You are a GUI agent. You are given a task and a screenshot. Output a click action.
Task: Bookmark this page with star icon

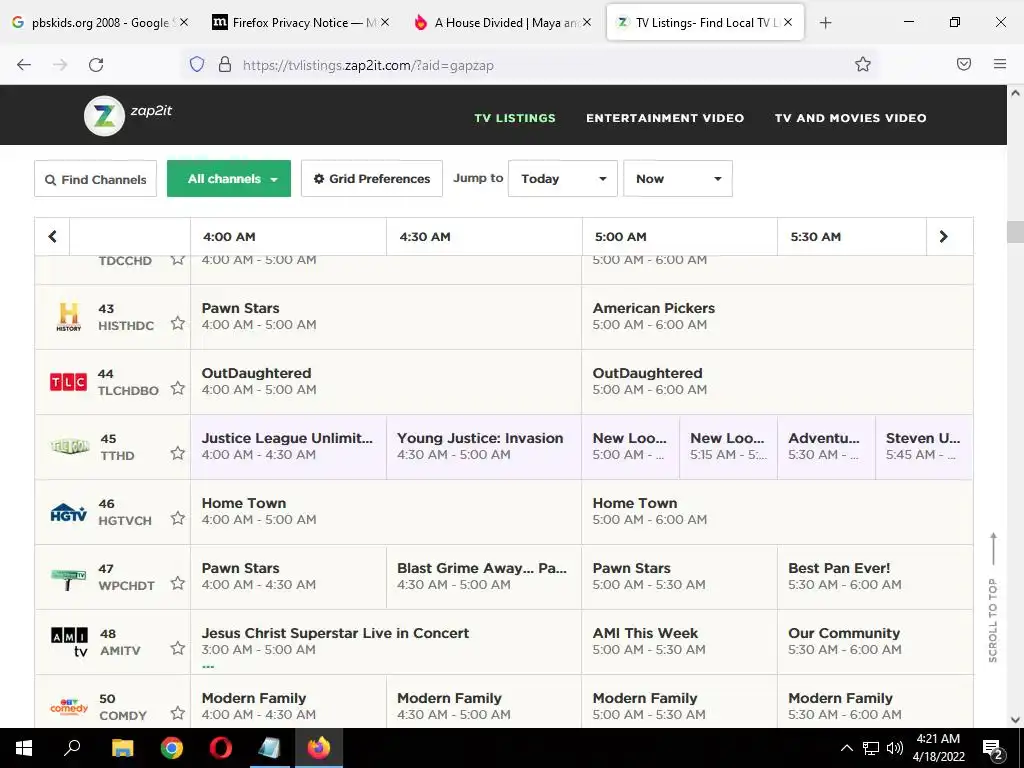[x=863, y=64]
